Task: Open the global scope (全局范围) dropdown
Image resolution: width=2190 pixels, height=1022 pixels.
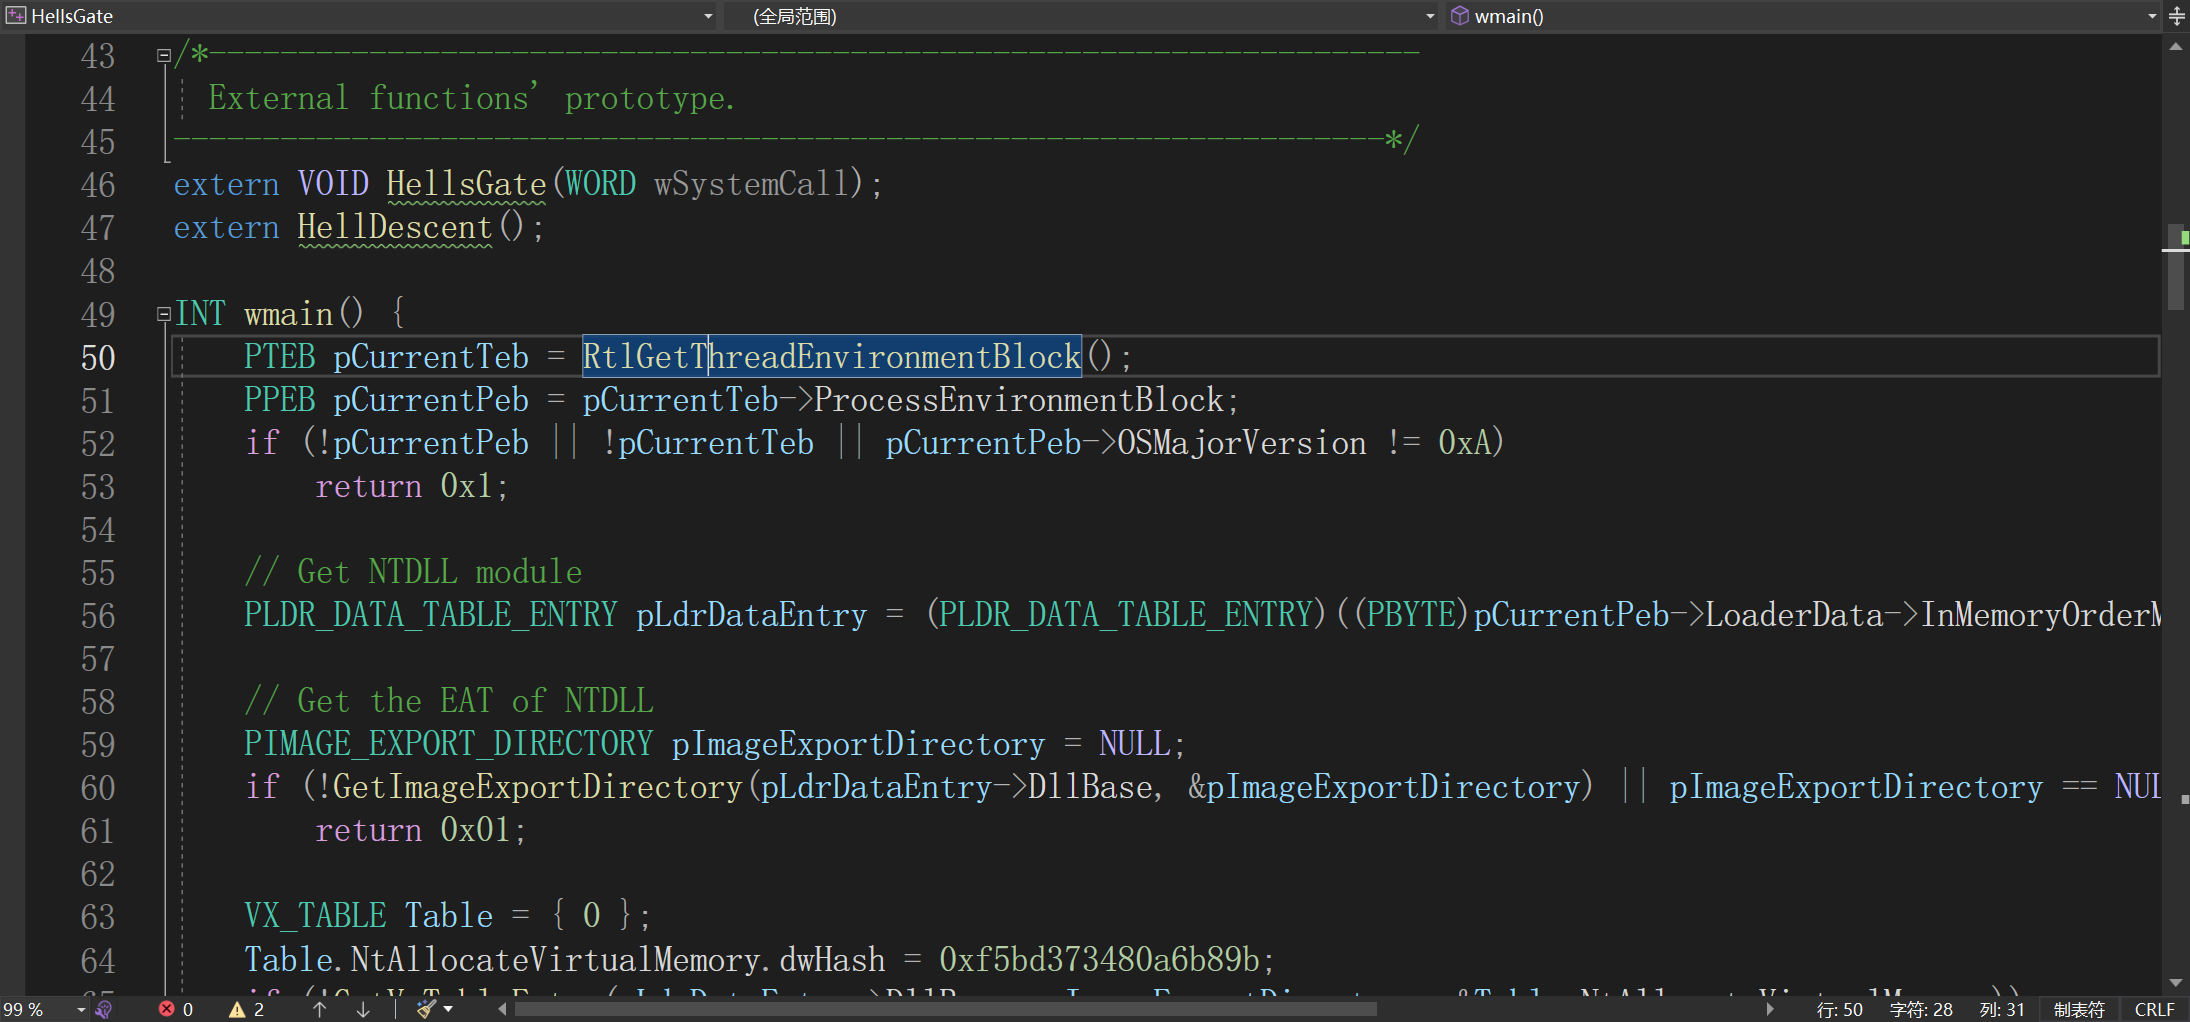Action: (x=1429, y=16)
